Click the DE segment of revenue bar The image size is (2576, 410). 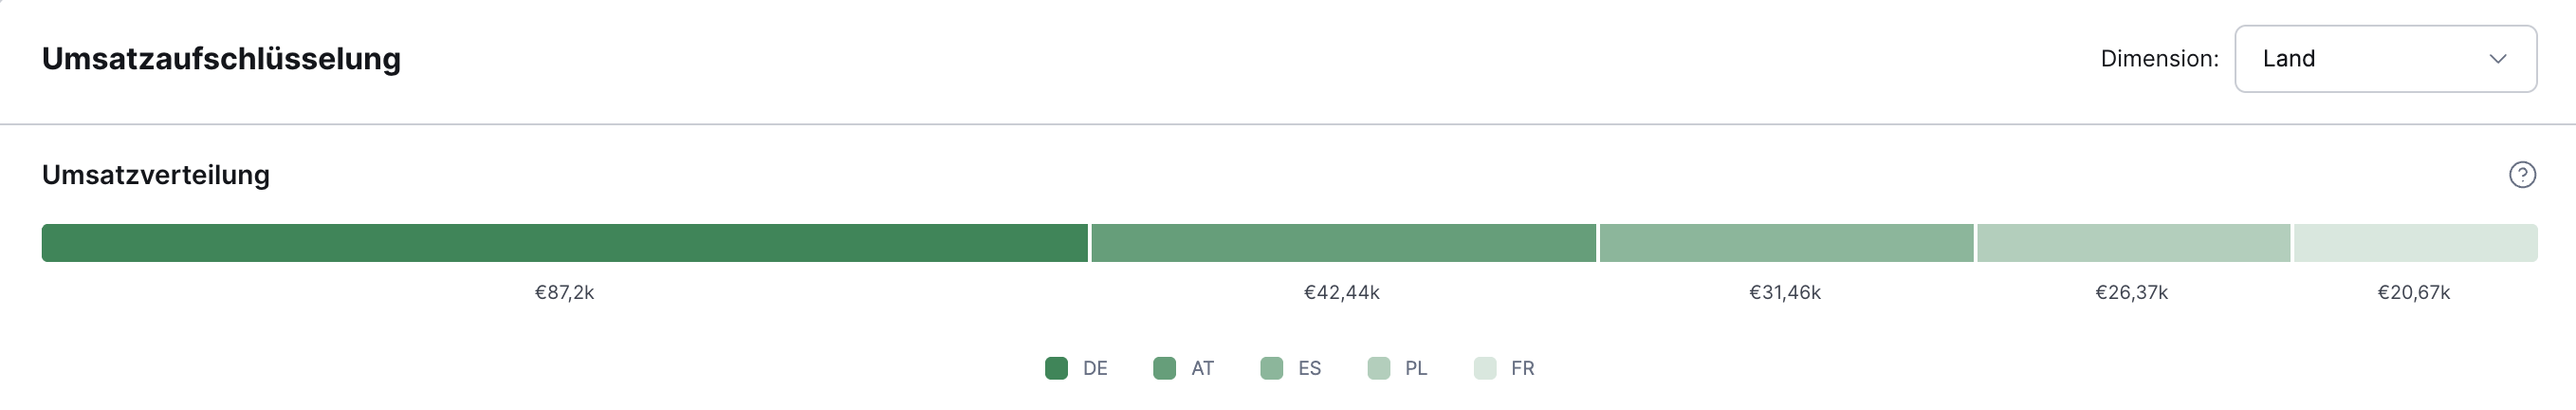564,243
